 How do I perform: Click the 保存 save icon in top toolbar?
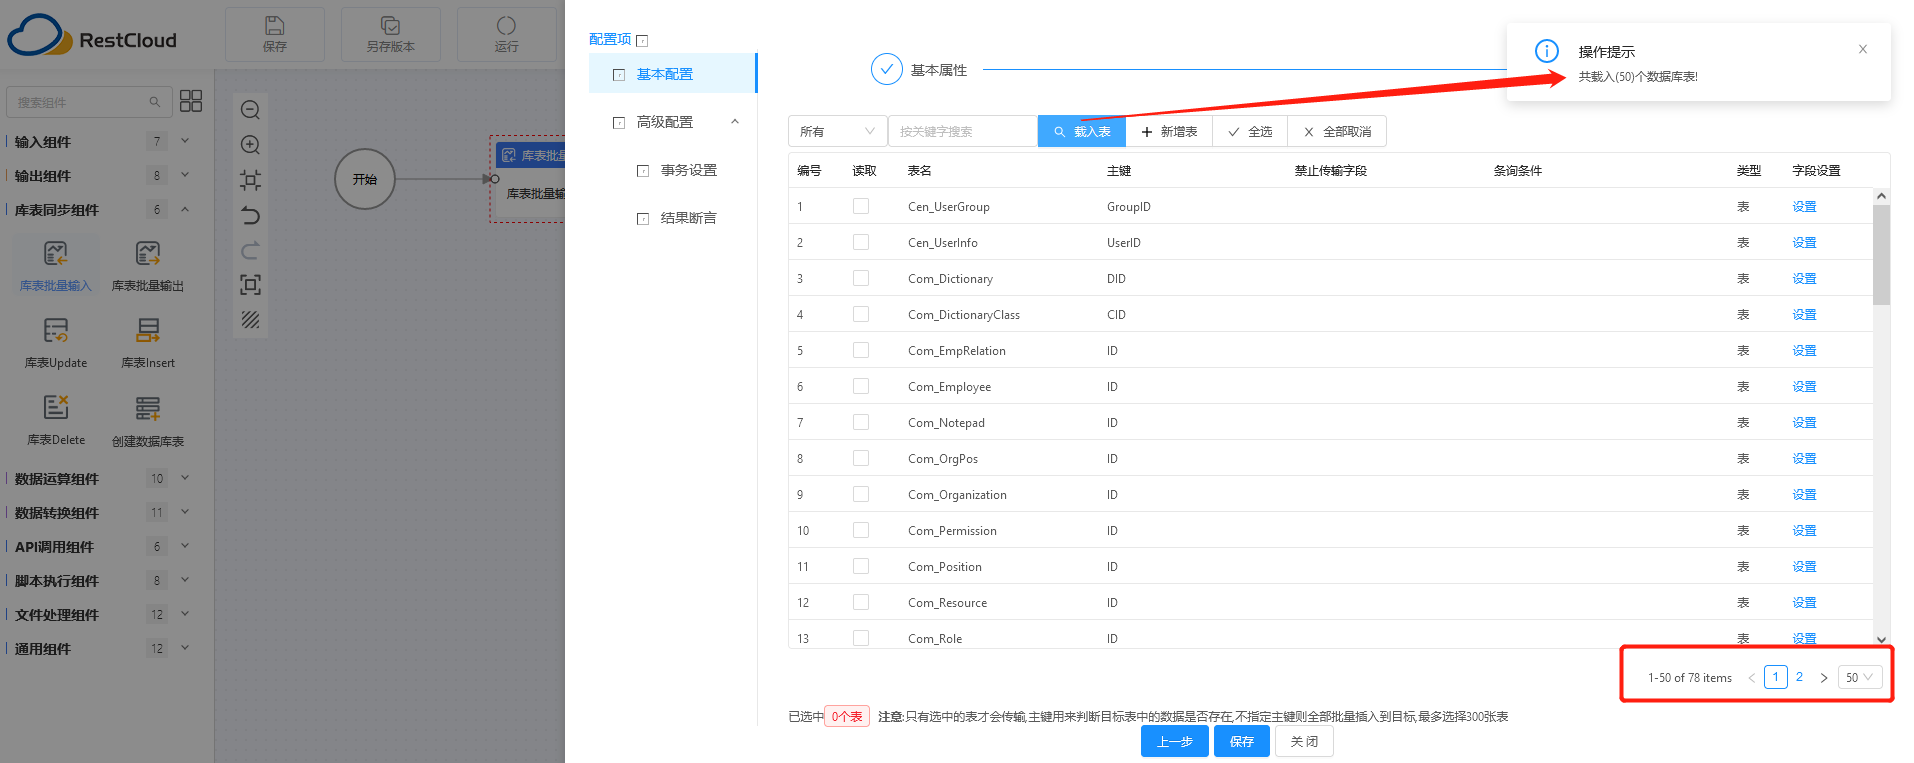[x=274, y=26]
